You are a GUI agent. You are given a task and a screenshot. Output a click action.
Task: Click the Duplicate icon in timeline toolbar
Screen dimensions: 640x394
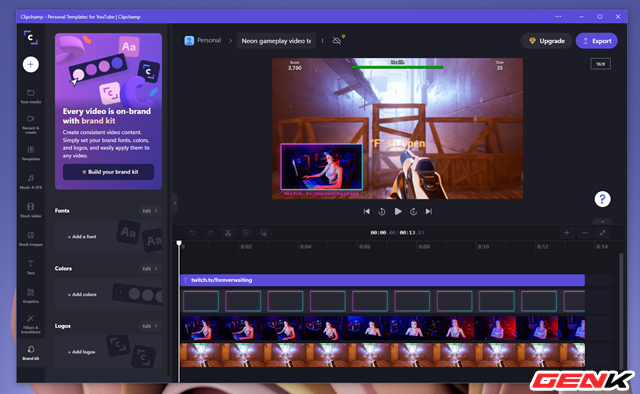click(x=264, y=233)
